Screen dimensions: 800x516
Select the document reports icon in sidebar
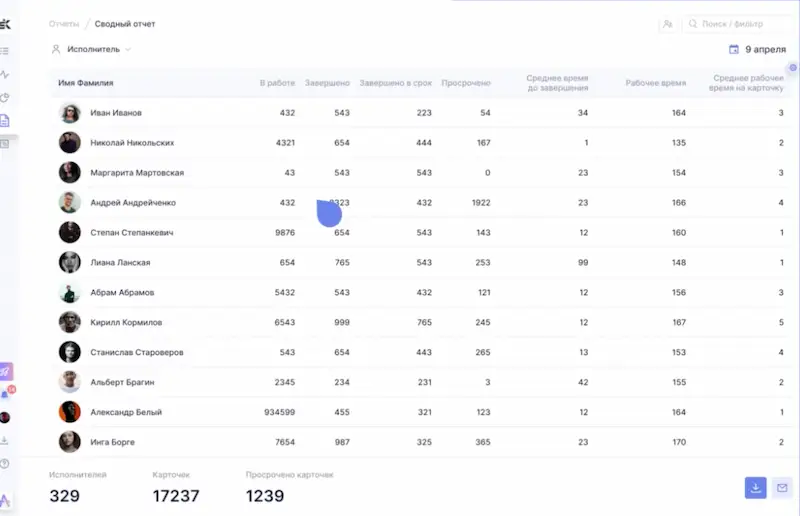(5, 121)
